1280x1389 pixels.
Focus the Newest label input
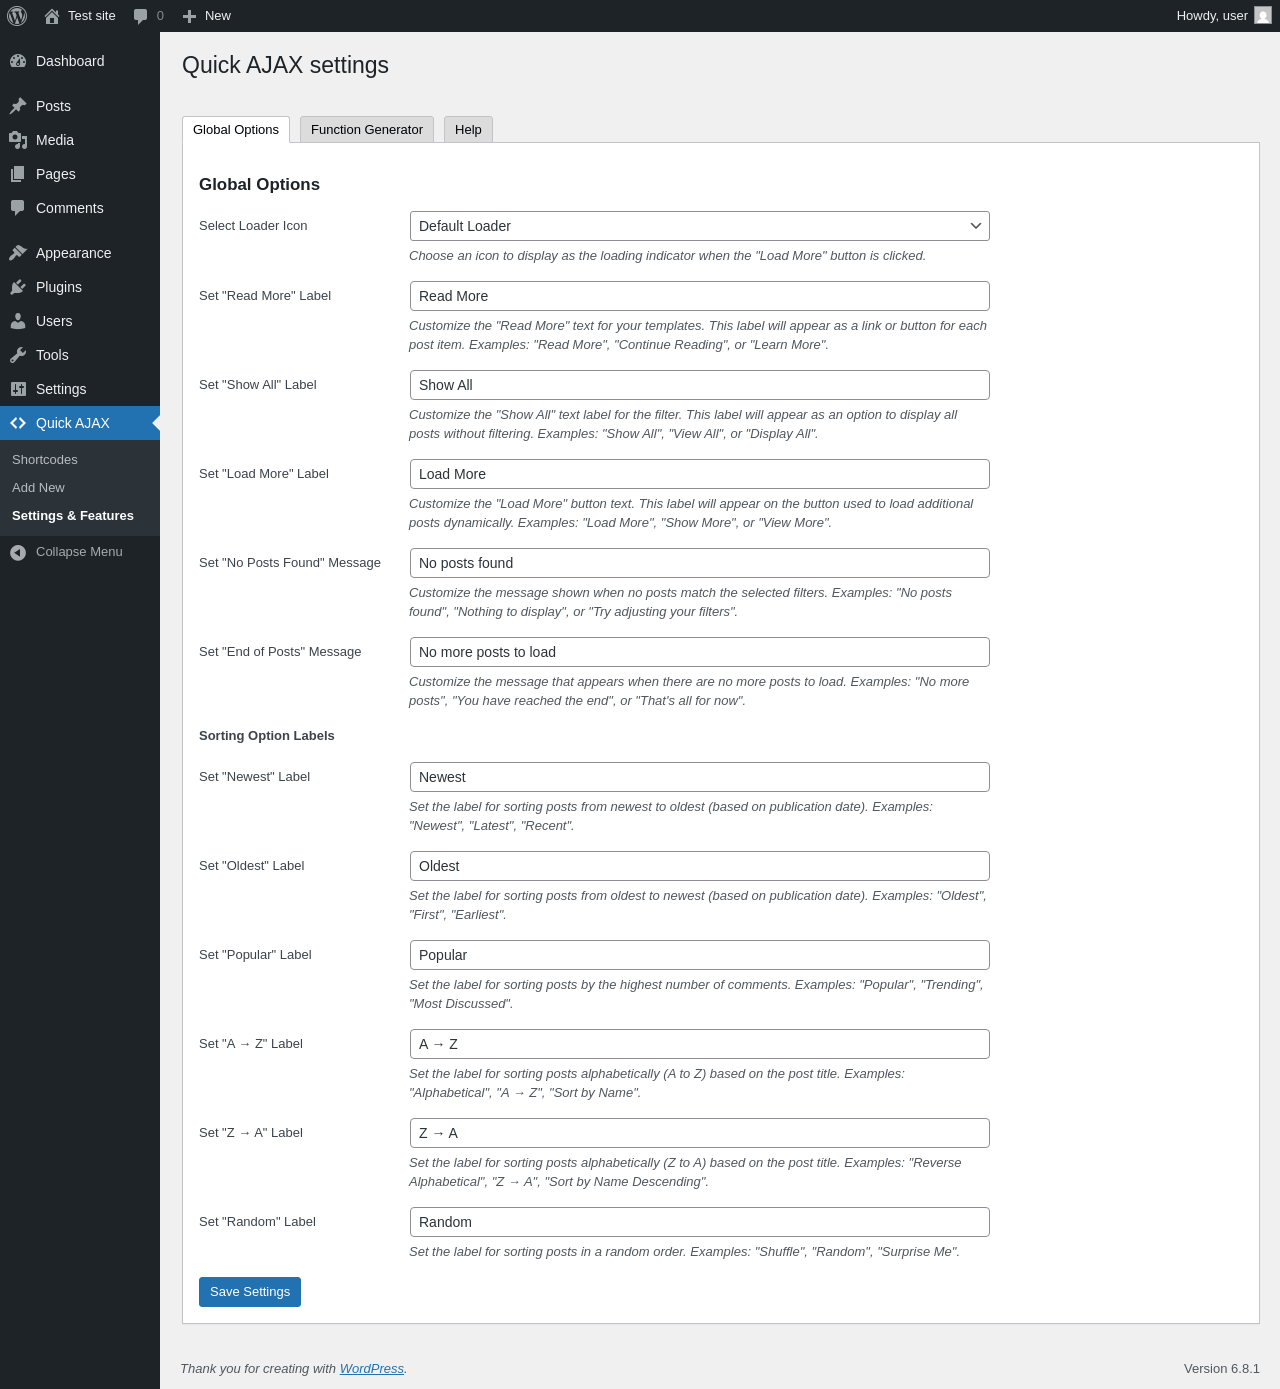tap(700, 777)
